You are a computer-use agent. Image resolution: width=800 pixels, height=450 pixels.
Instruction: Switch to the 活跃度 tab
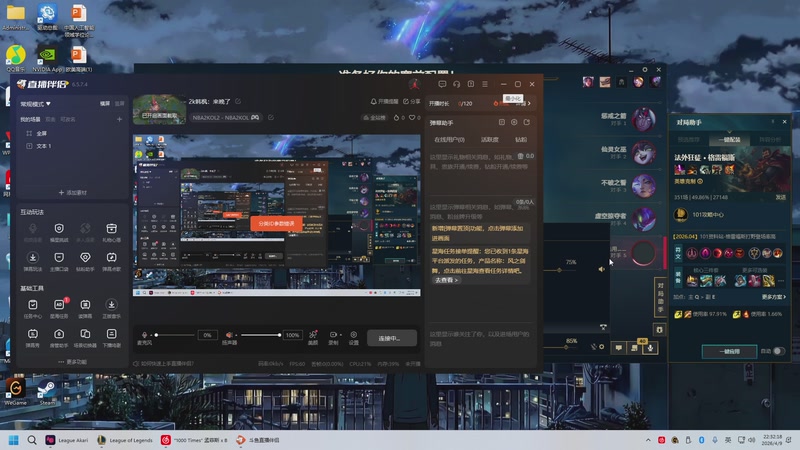(490, 139)
